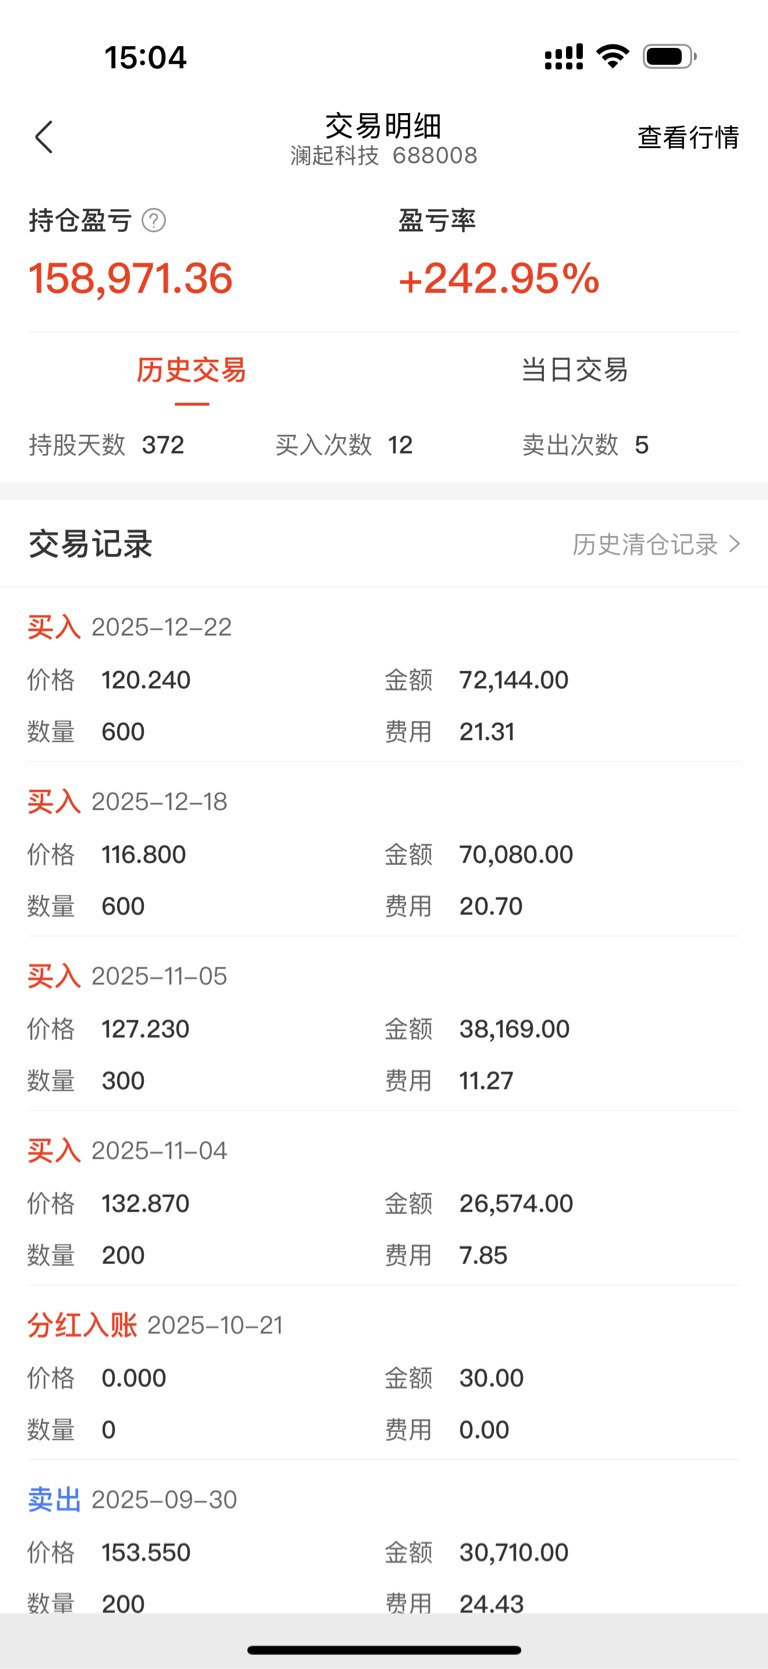Tap the home indicator bar

384,1650
